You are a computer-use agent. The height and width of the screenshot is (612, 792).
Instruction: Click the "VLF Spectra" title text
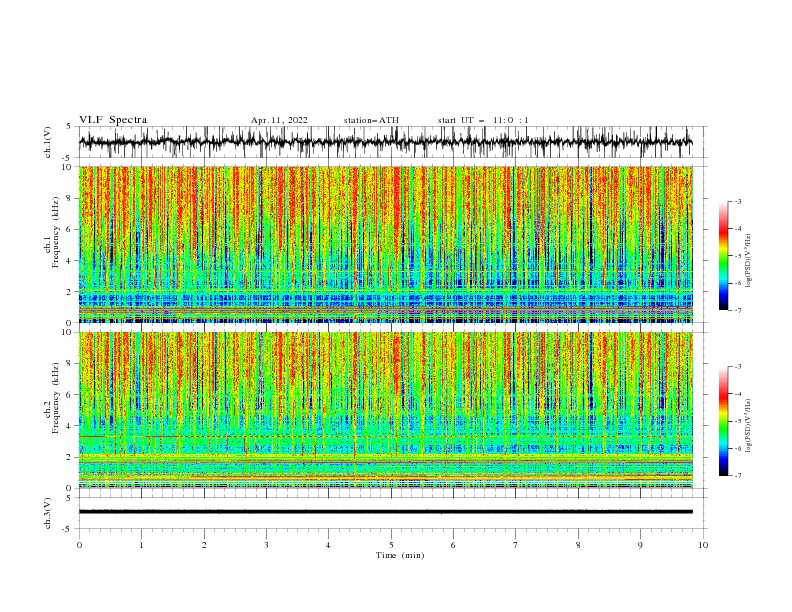tap(113, 120)
